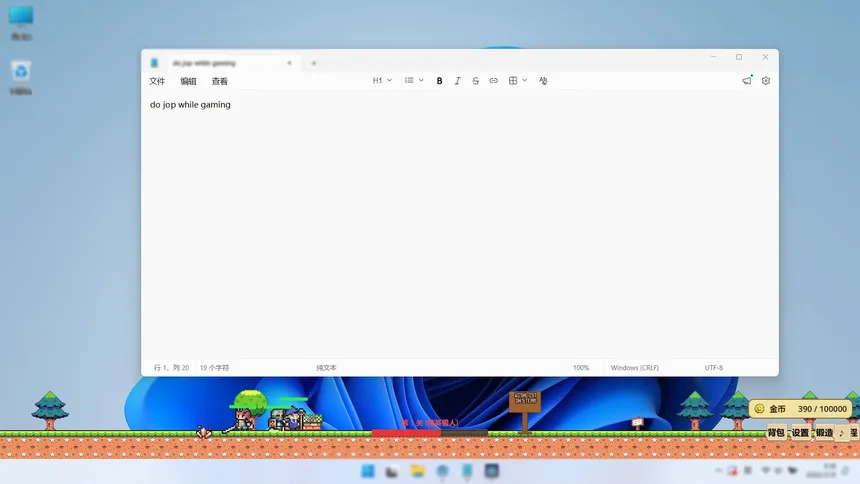Image resolution: width=860 pixels, height=484 pixels.
Task: Open the 文件 menu
Action: click(157, 81)
